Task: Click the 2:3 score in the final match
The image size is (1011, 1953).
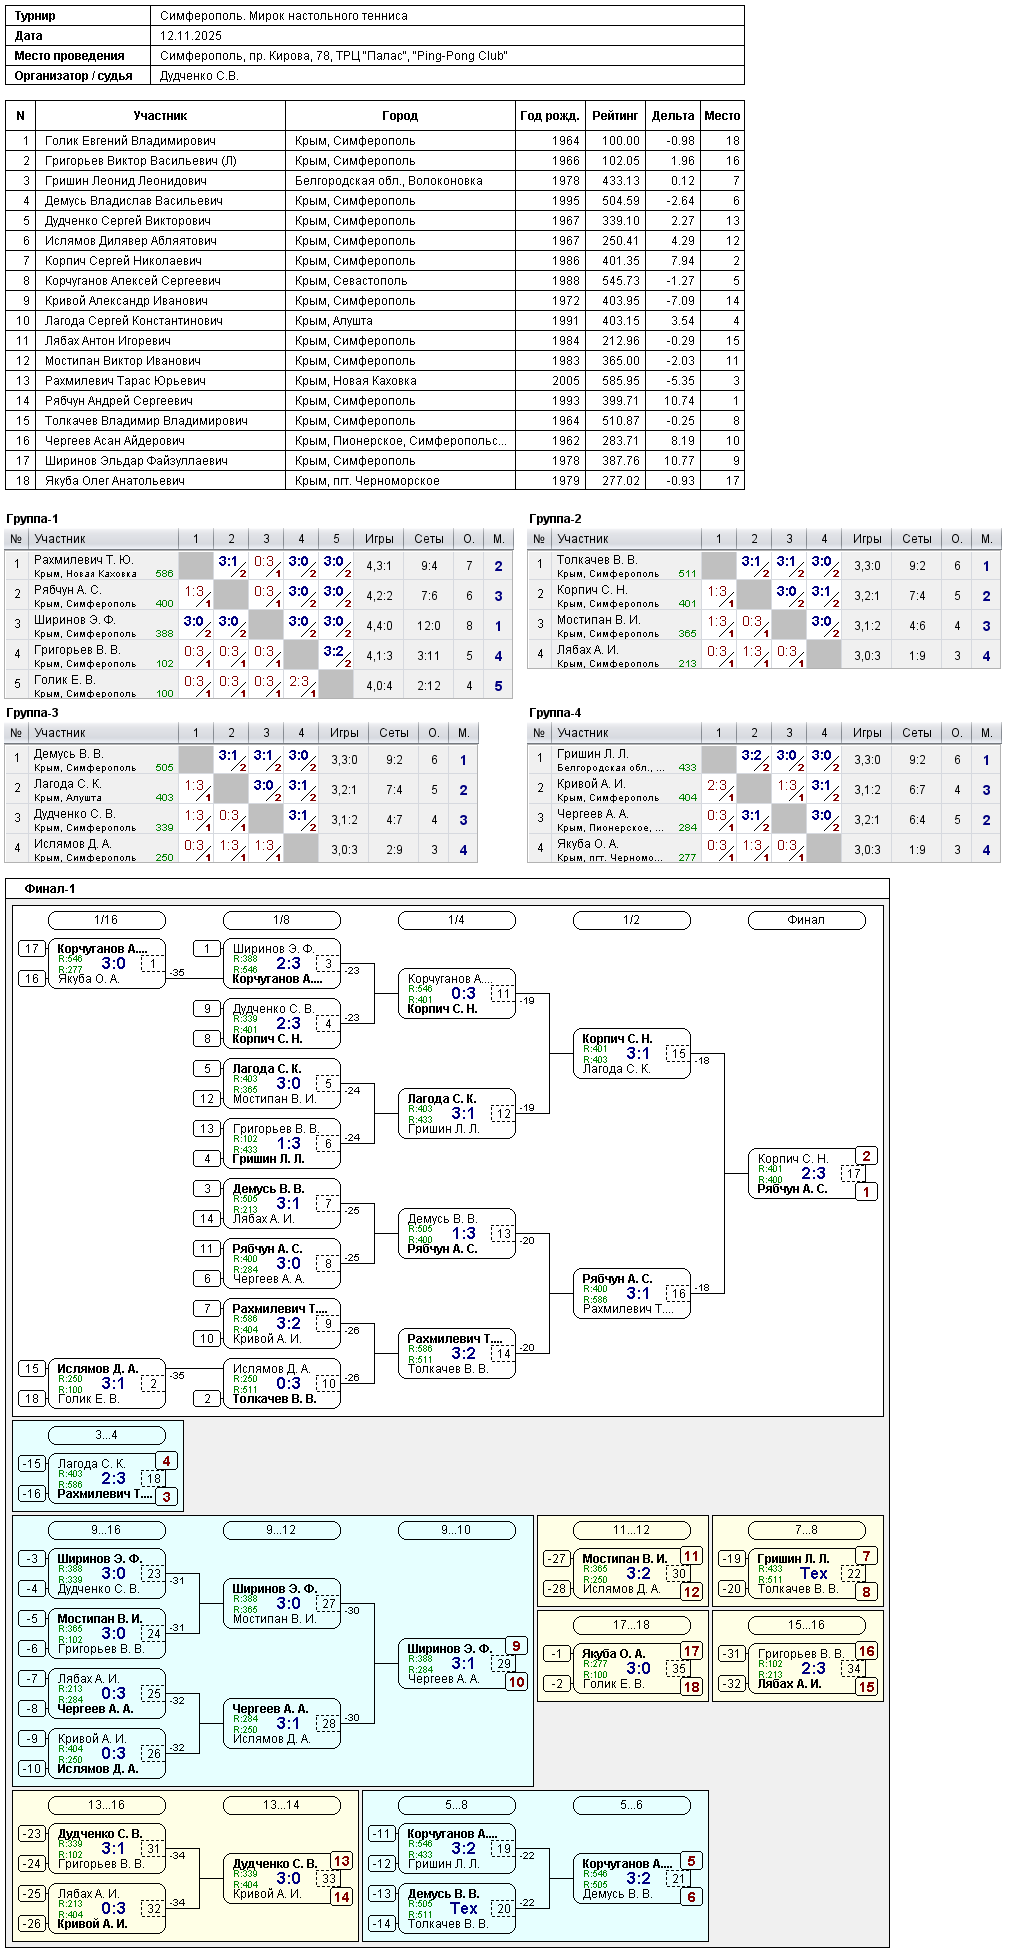Action: pos(813,1174)
